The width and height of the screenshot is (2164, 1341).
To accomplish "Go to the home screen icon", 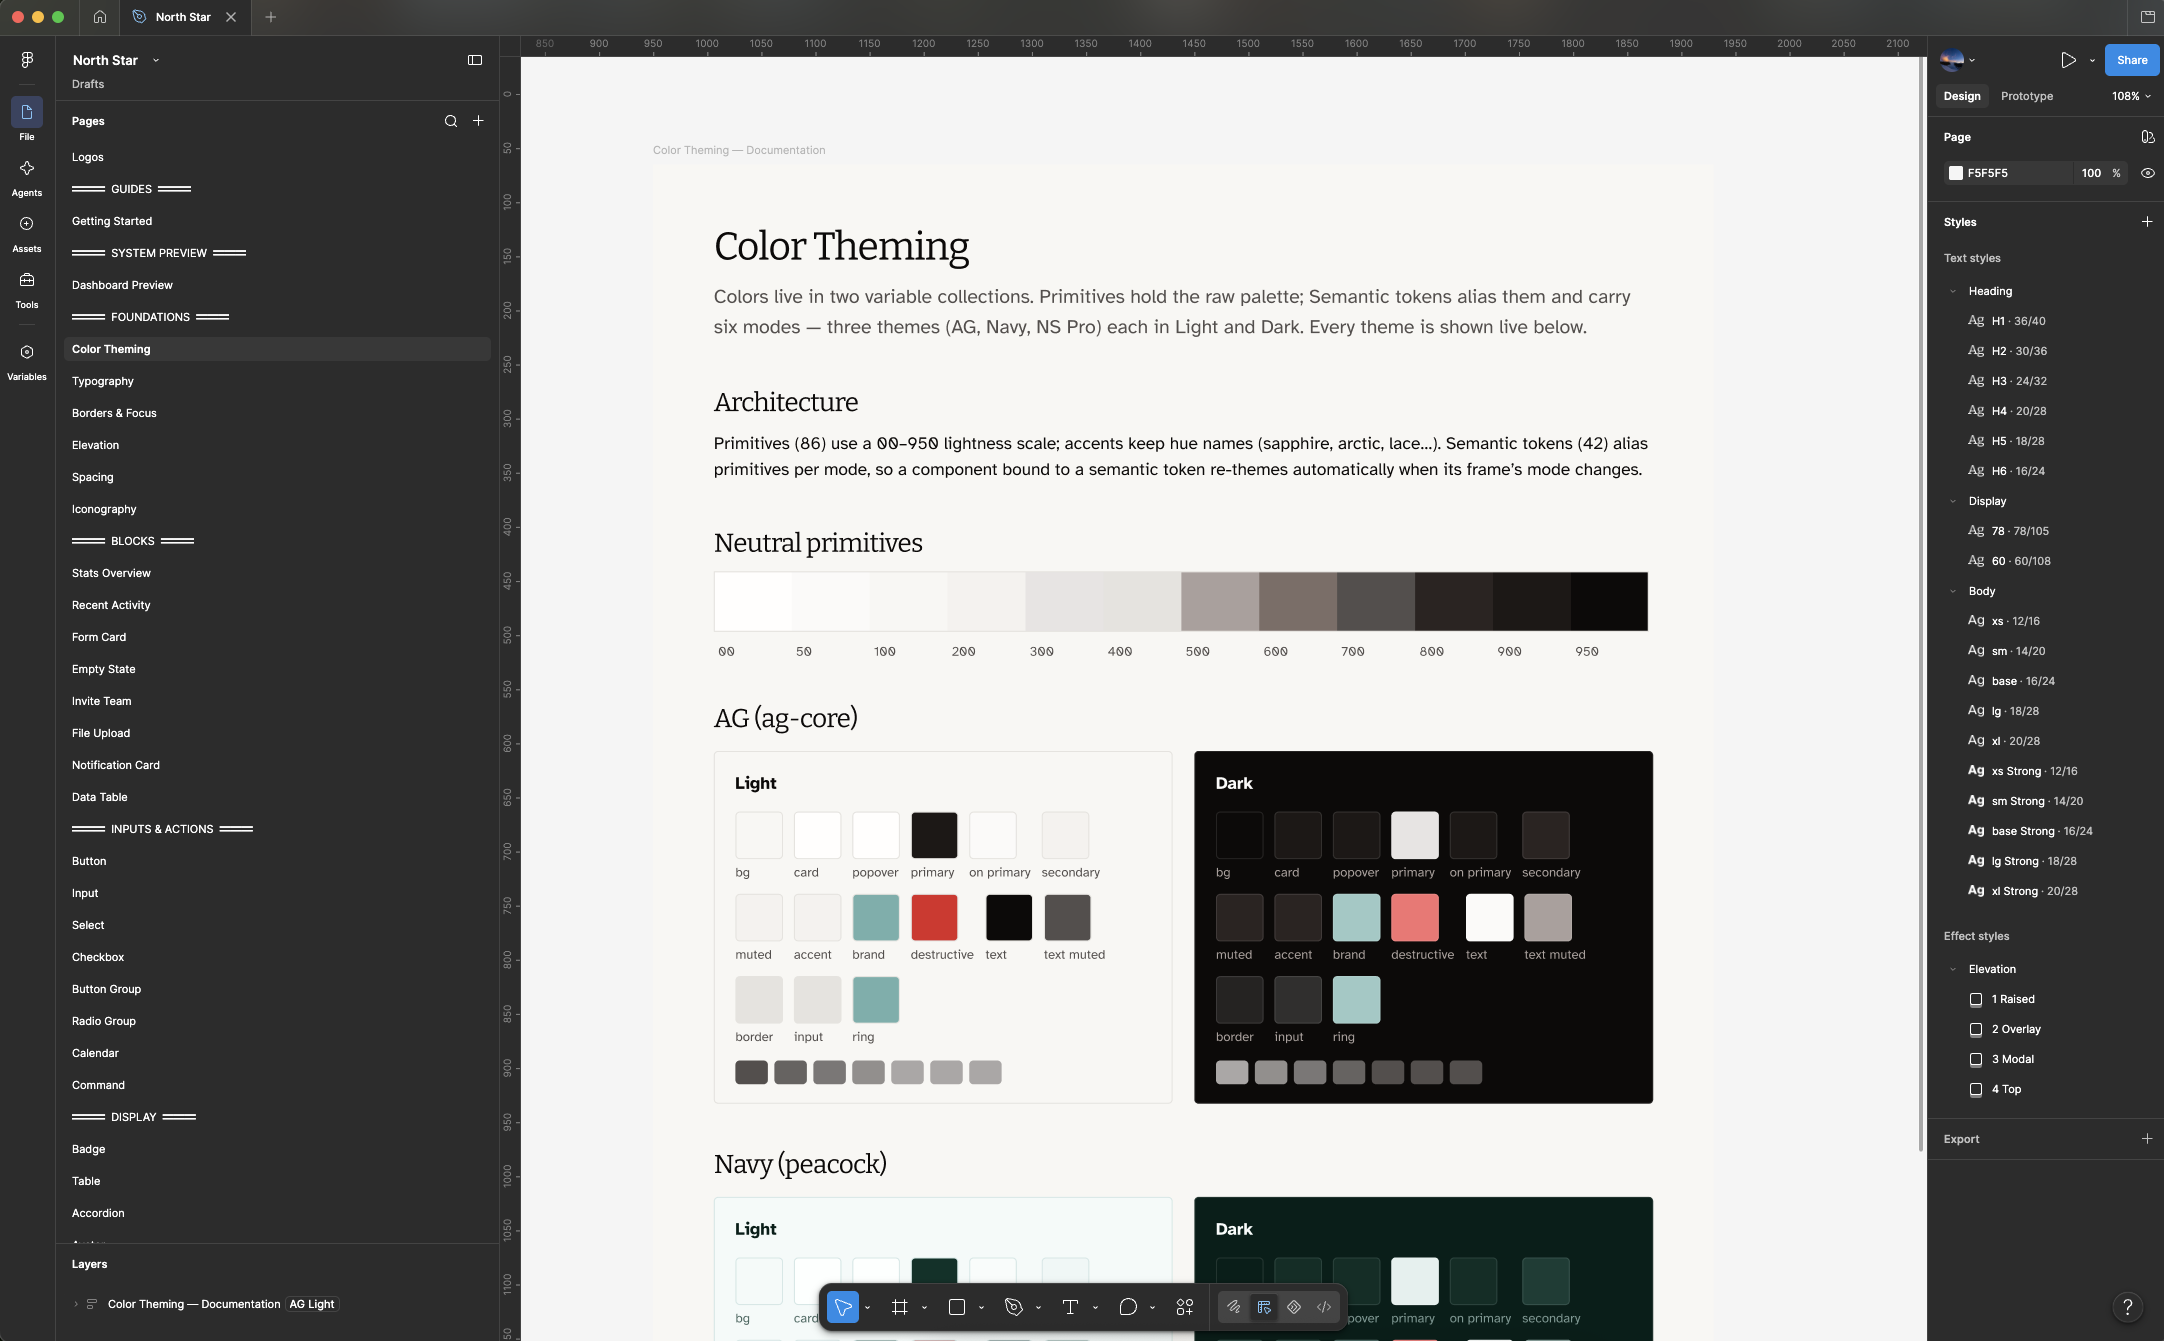I will click(x=100, y=17).
